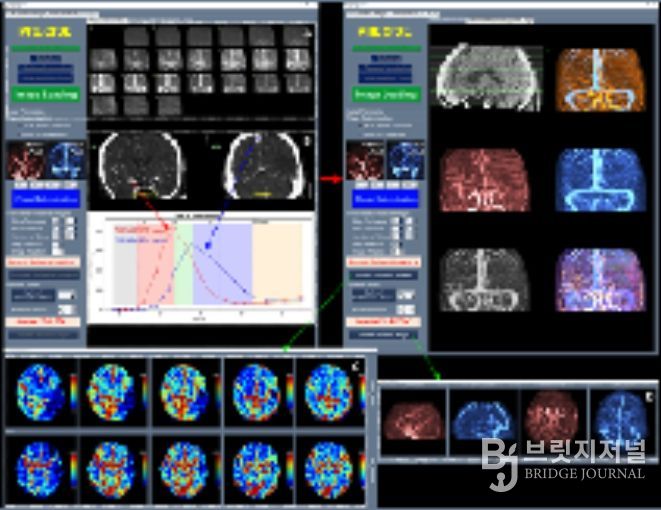Click lowest orange button in left window sidebar

click(45, 321)
